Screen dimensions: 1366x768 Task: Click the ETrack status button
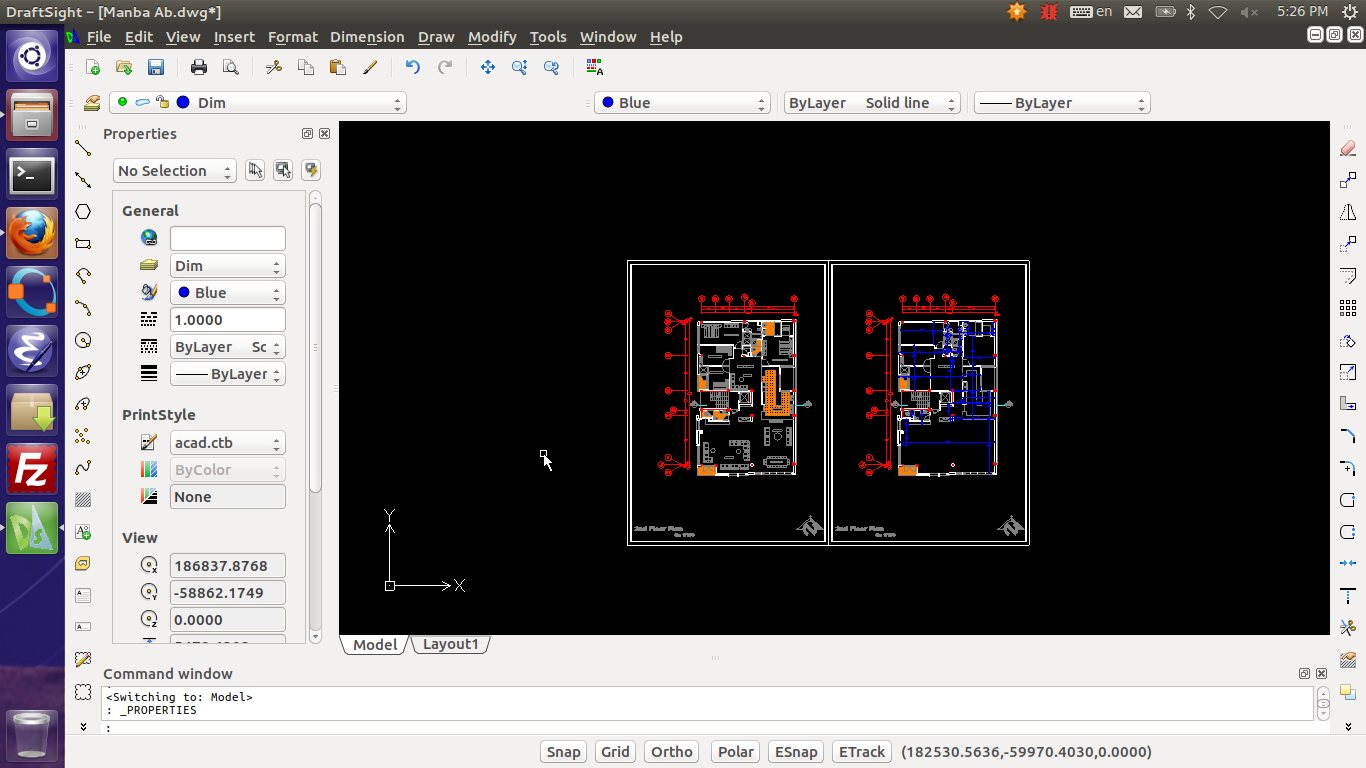pyautogui.click(x=861, y=752)
